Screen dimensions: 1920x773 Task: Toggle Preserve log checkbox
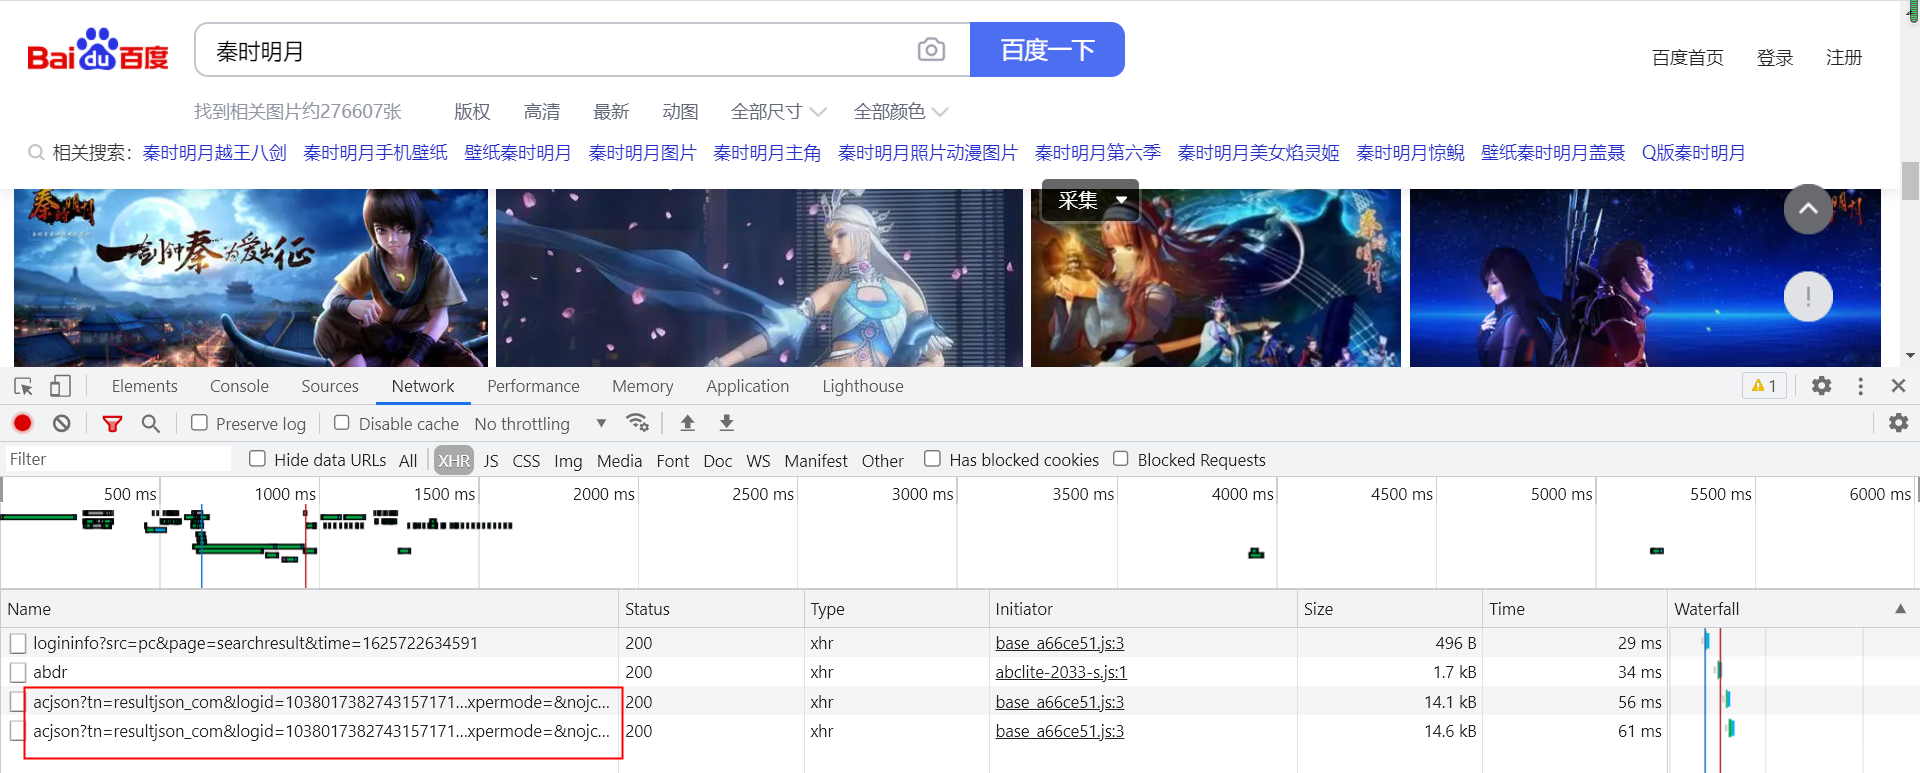pos(200,423)
